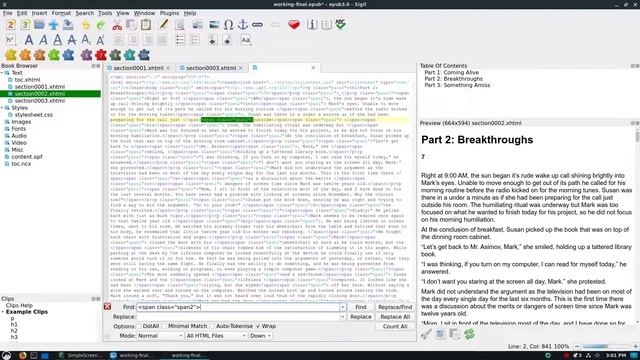Select stylesheet.css in Book Browser
This screenshot has height=360, width=640.
(x=33, y=115)
